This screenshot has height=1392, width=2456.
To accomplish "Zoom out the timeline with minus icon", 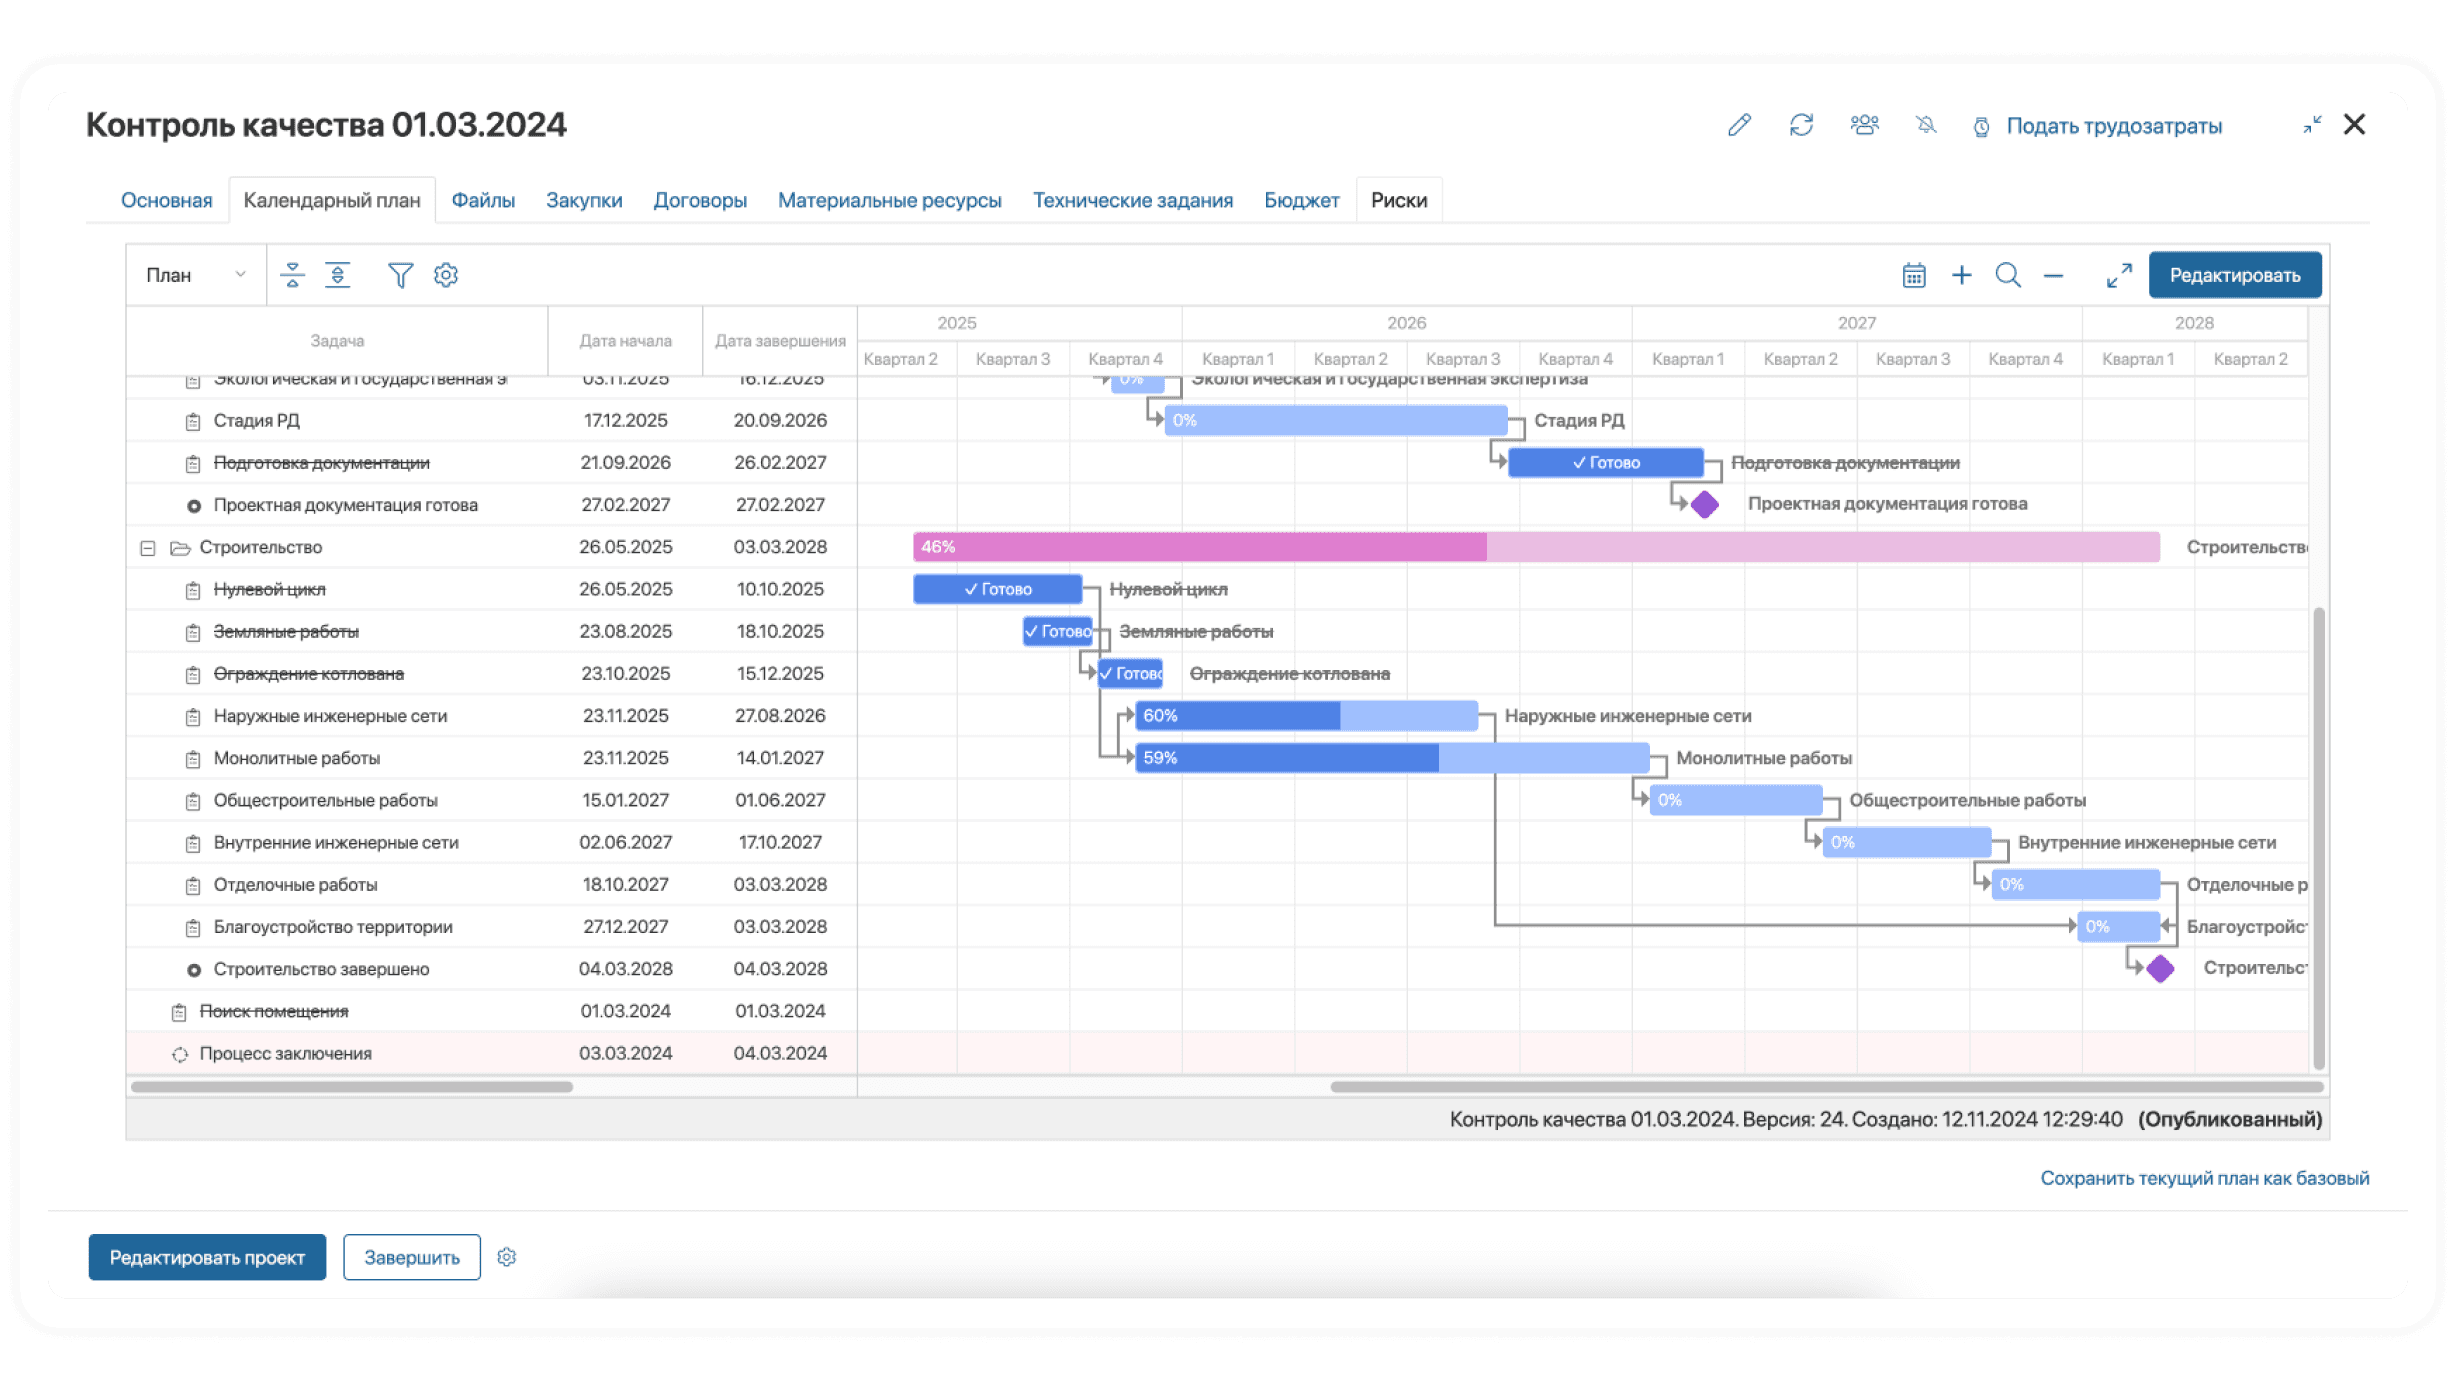I will tap(2054, 275).
